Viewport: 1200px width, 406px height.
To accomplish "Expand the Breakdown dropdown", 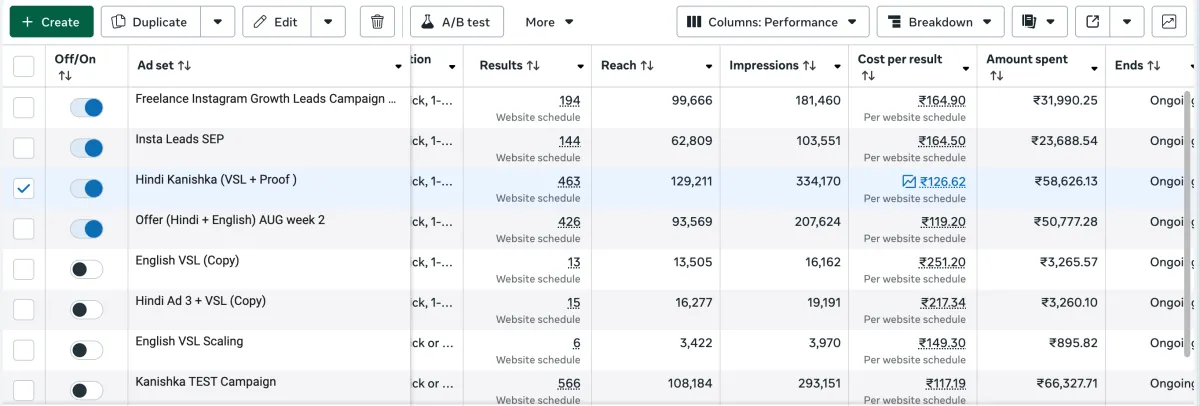I will (940, 22).
